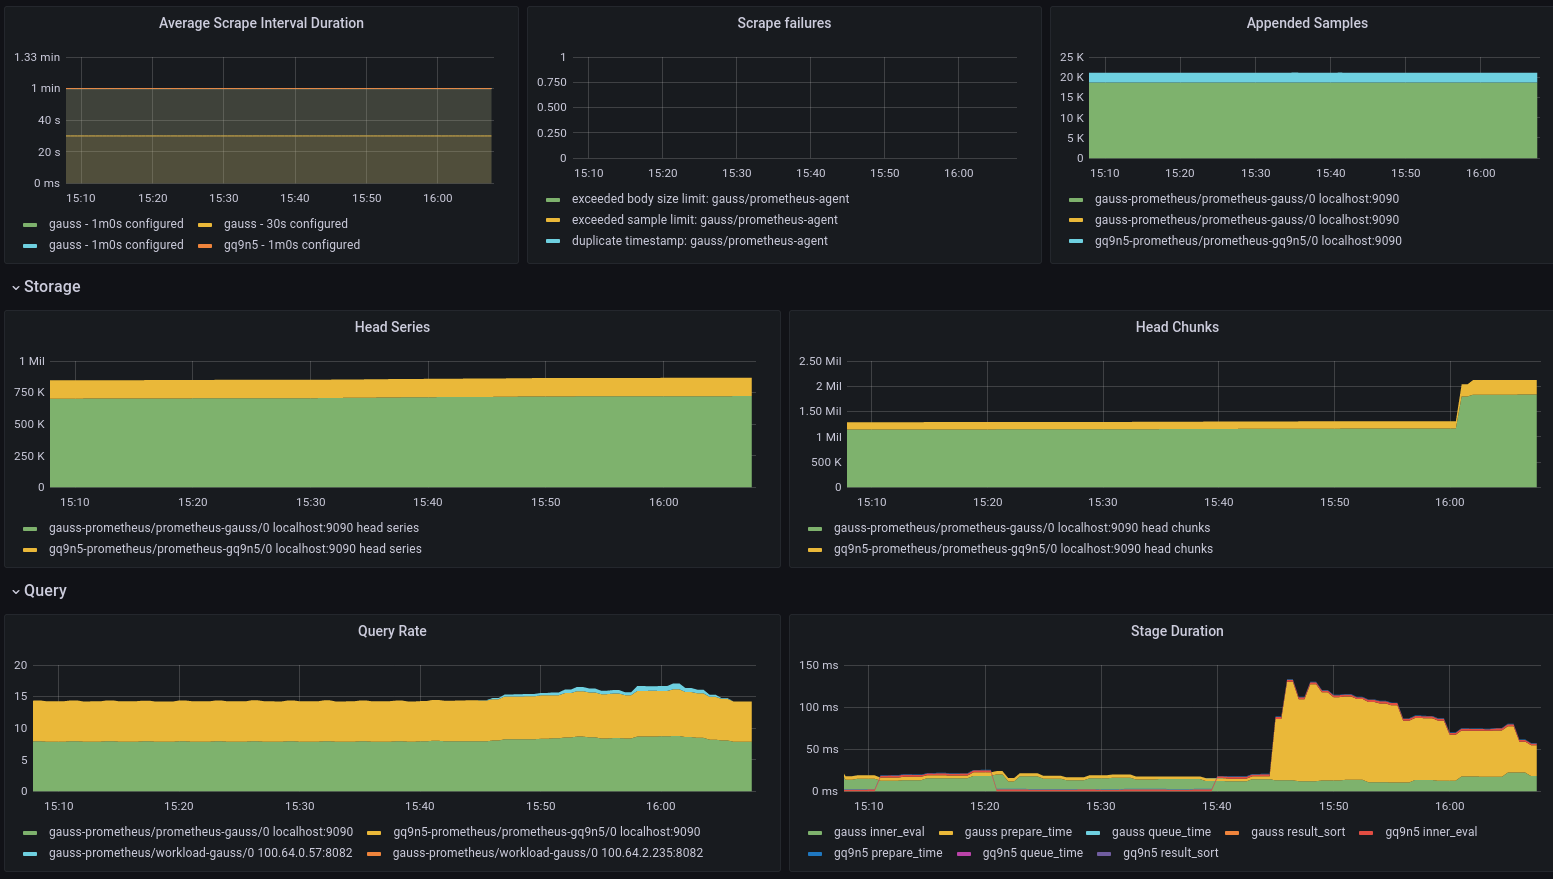Click orange swatch beside gq9n5 - 1m0s configured

pos(205,245)
